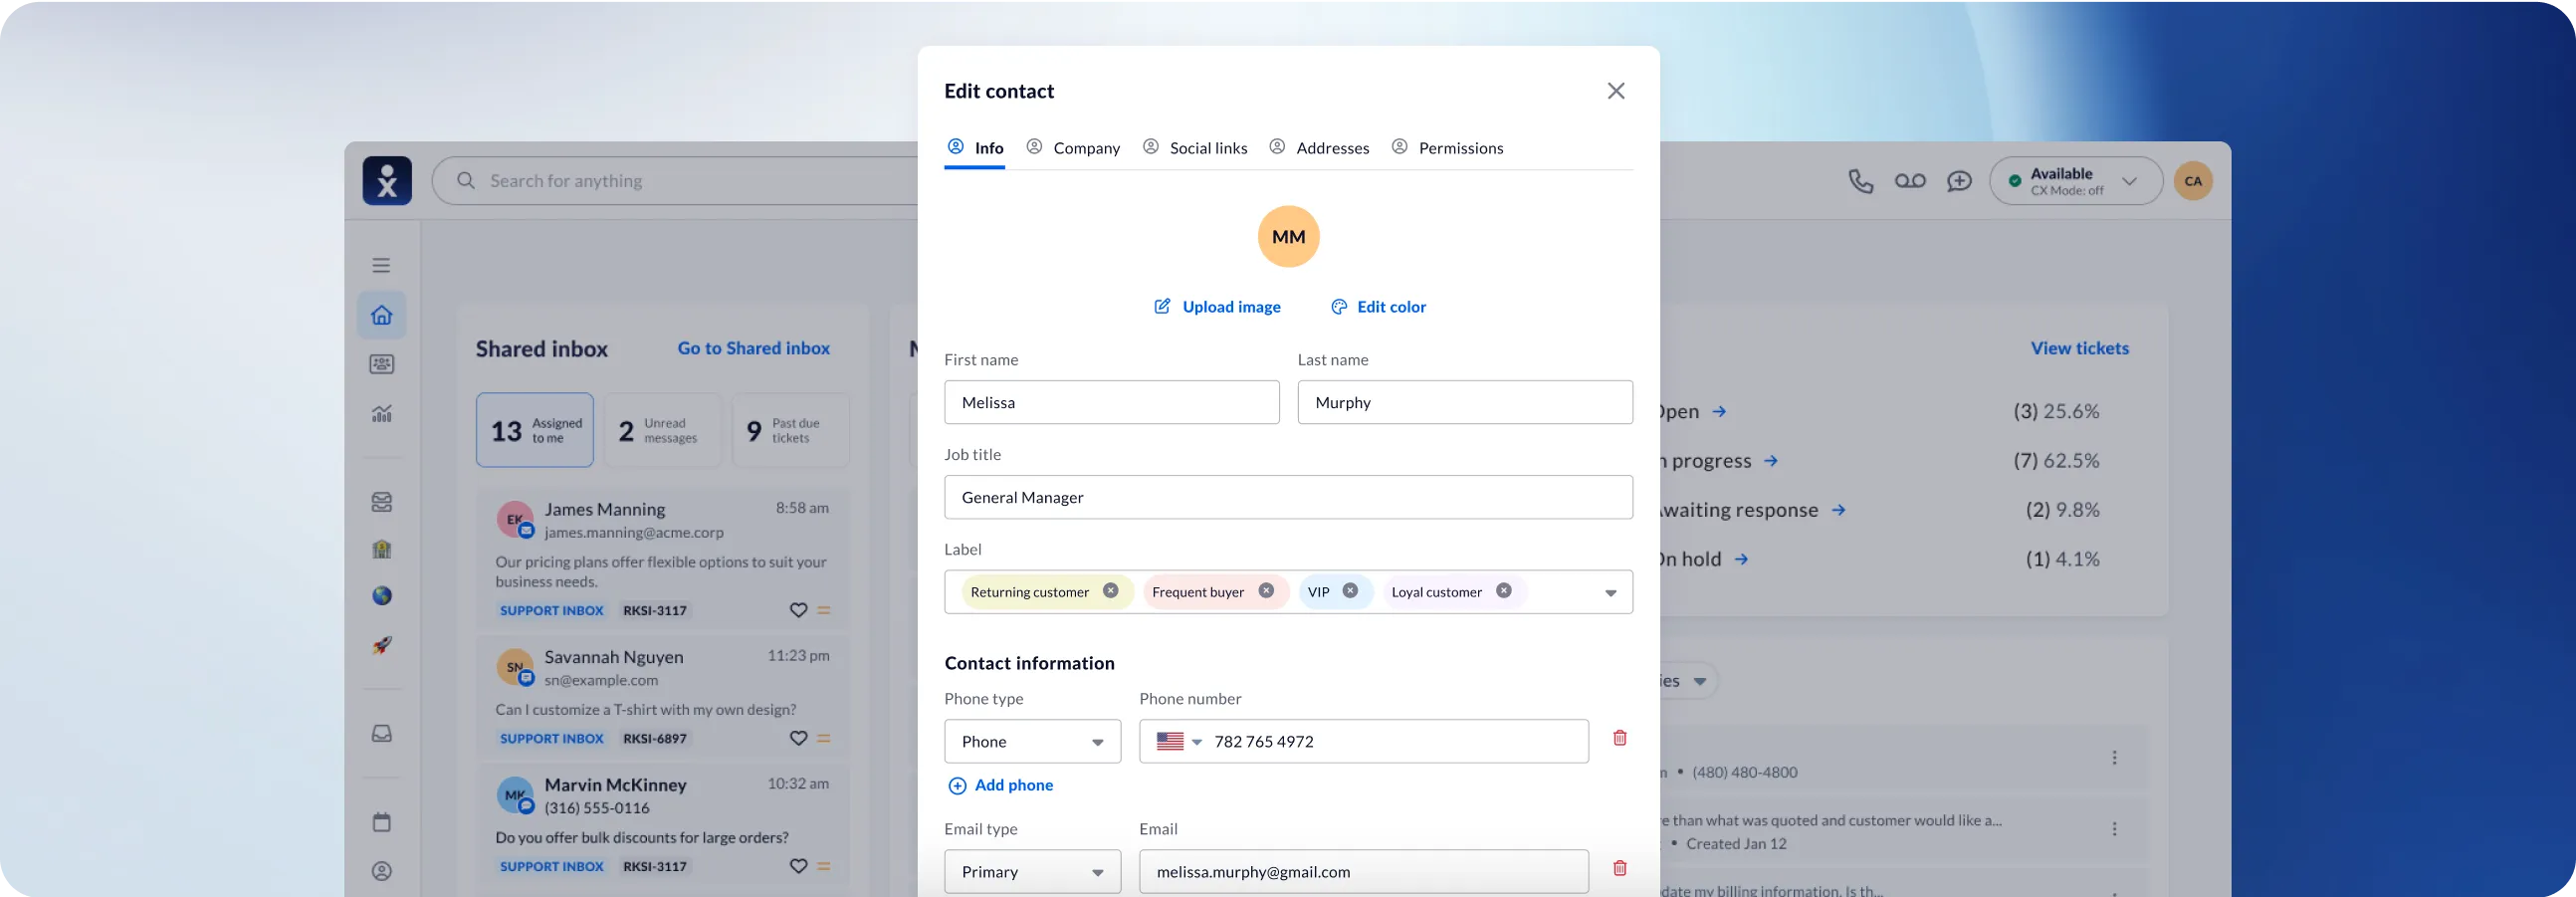This screenshot has width=2576, height=897.
Task: Switch to the Company tab
Action: click(1073, 148)
